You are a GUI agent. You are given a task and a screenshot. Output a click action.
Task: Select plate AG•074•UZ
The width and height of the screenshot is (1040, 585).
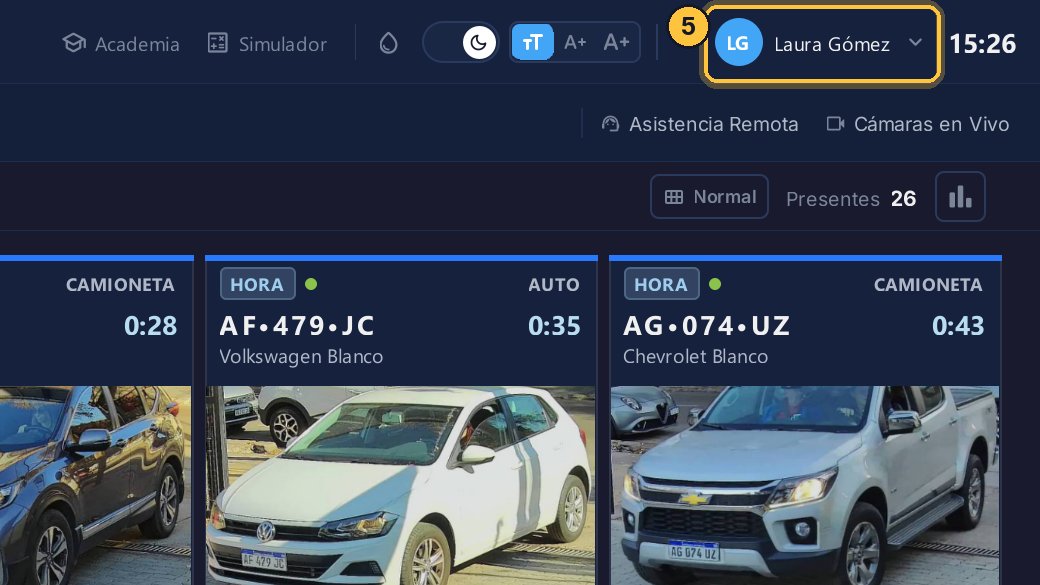707,326
